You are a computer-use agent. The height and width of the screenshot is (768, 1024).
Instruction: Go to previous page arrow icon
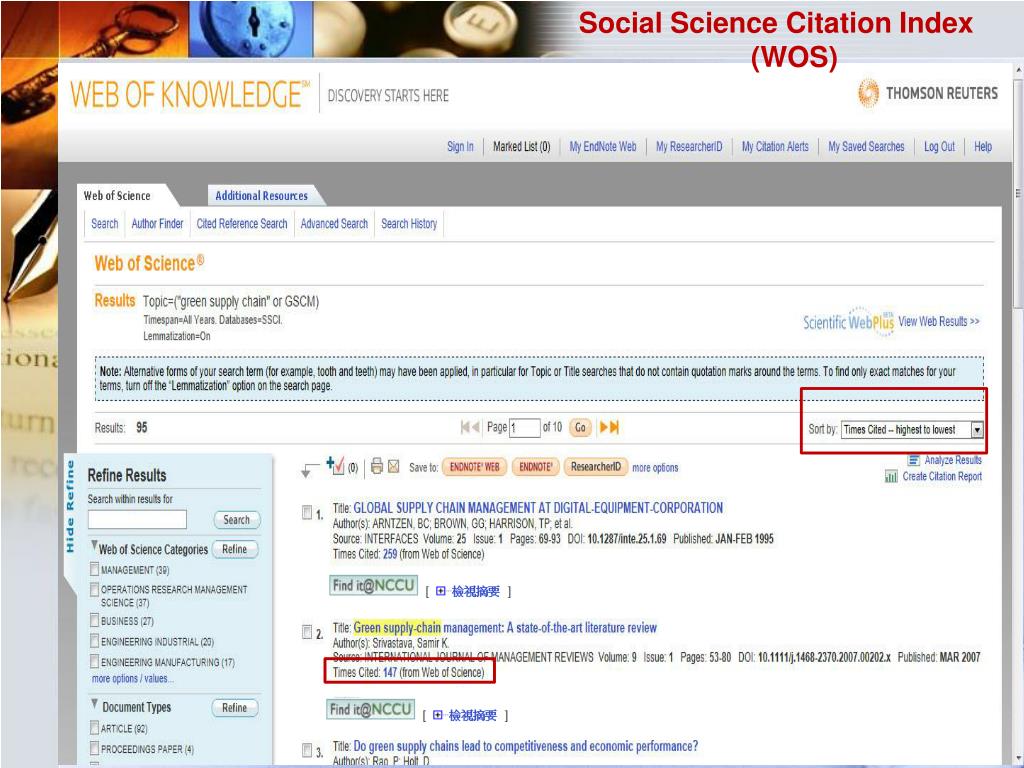475,427
